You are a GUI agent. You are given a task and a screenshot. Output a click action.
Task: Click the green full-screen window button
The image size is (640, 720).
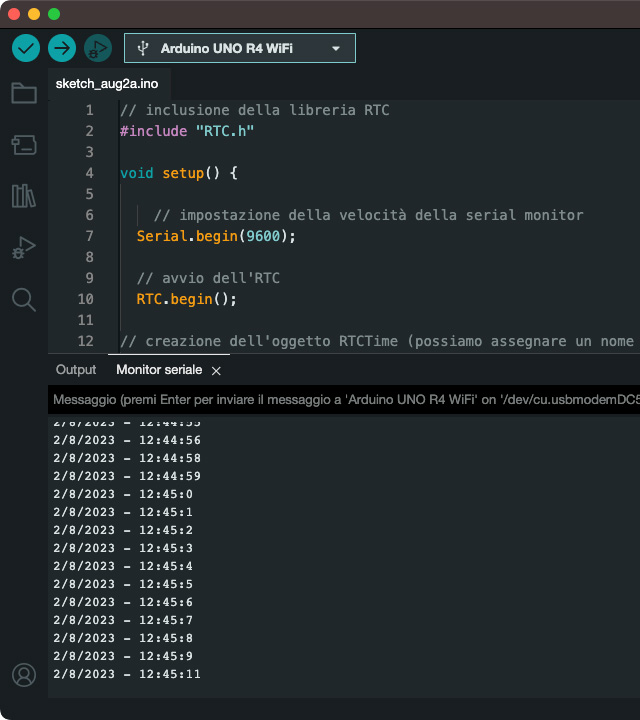coord(54,14)
